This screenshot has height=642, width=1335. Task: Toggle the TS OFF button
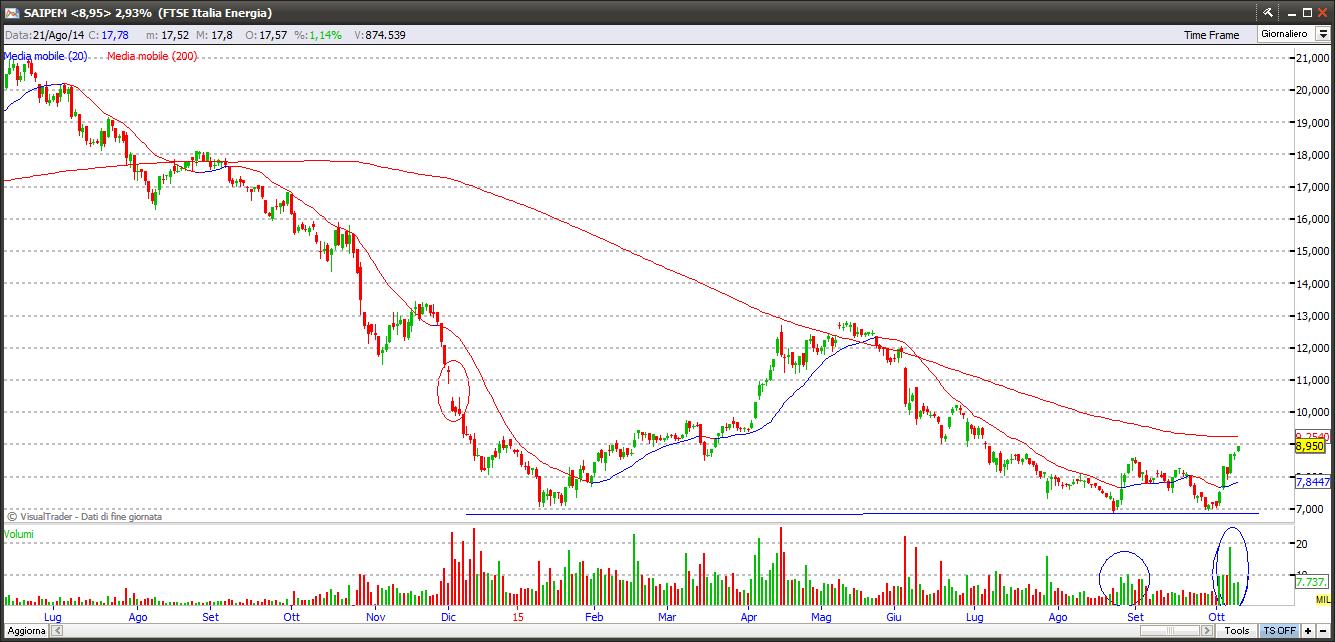tap(1279, 631)
